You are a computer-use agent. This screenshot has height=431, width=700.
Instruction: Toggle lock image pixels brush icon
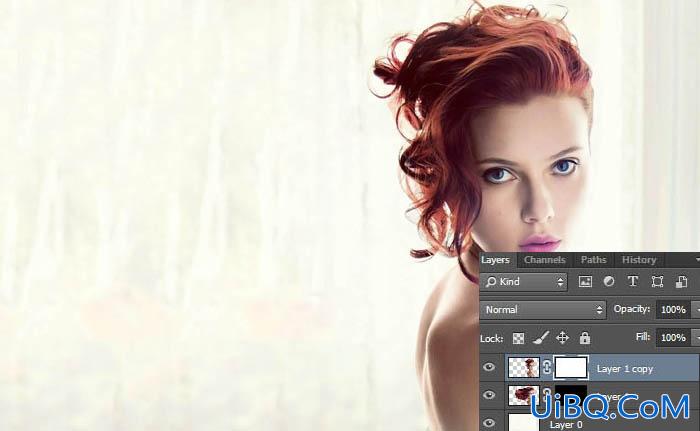point(541,338)
